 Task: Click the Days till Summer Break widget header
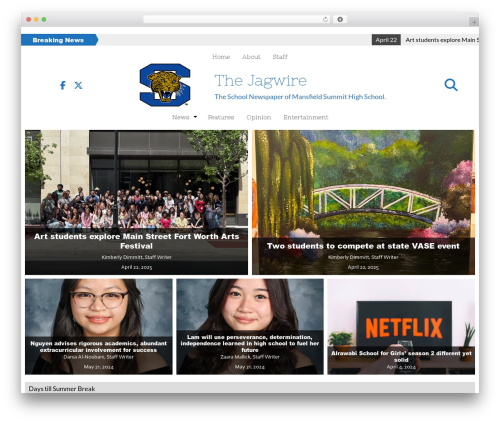(x=250, y=388)
